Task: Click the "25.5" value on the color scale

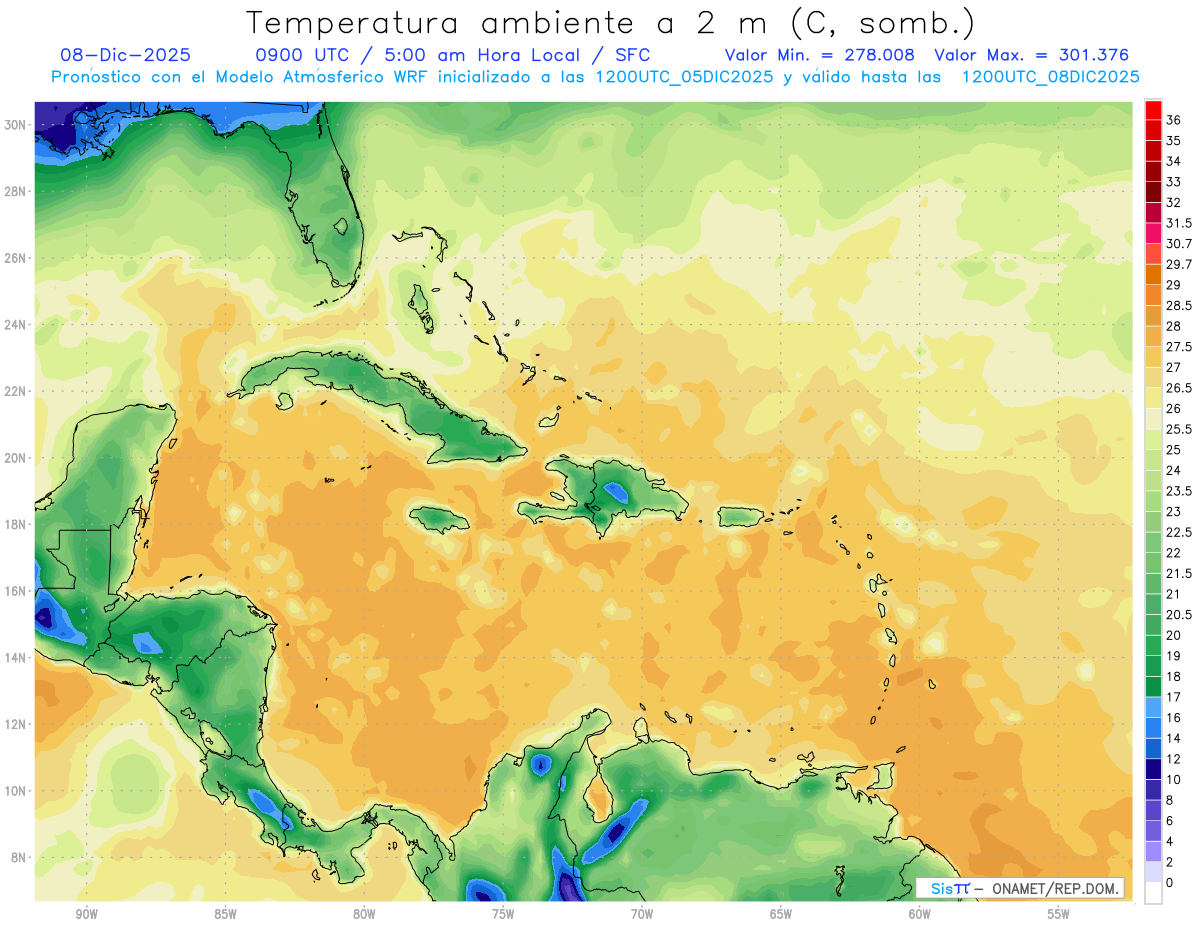Action: tap(1179, 429)
